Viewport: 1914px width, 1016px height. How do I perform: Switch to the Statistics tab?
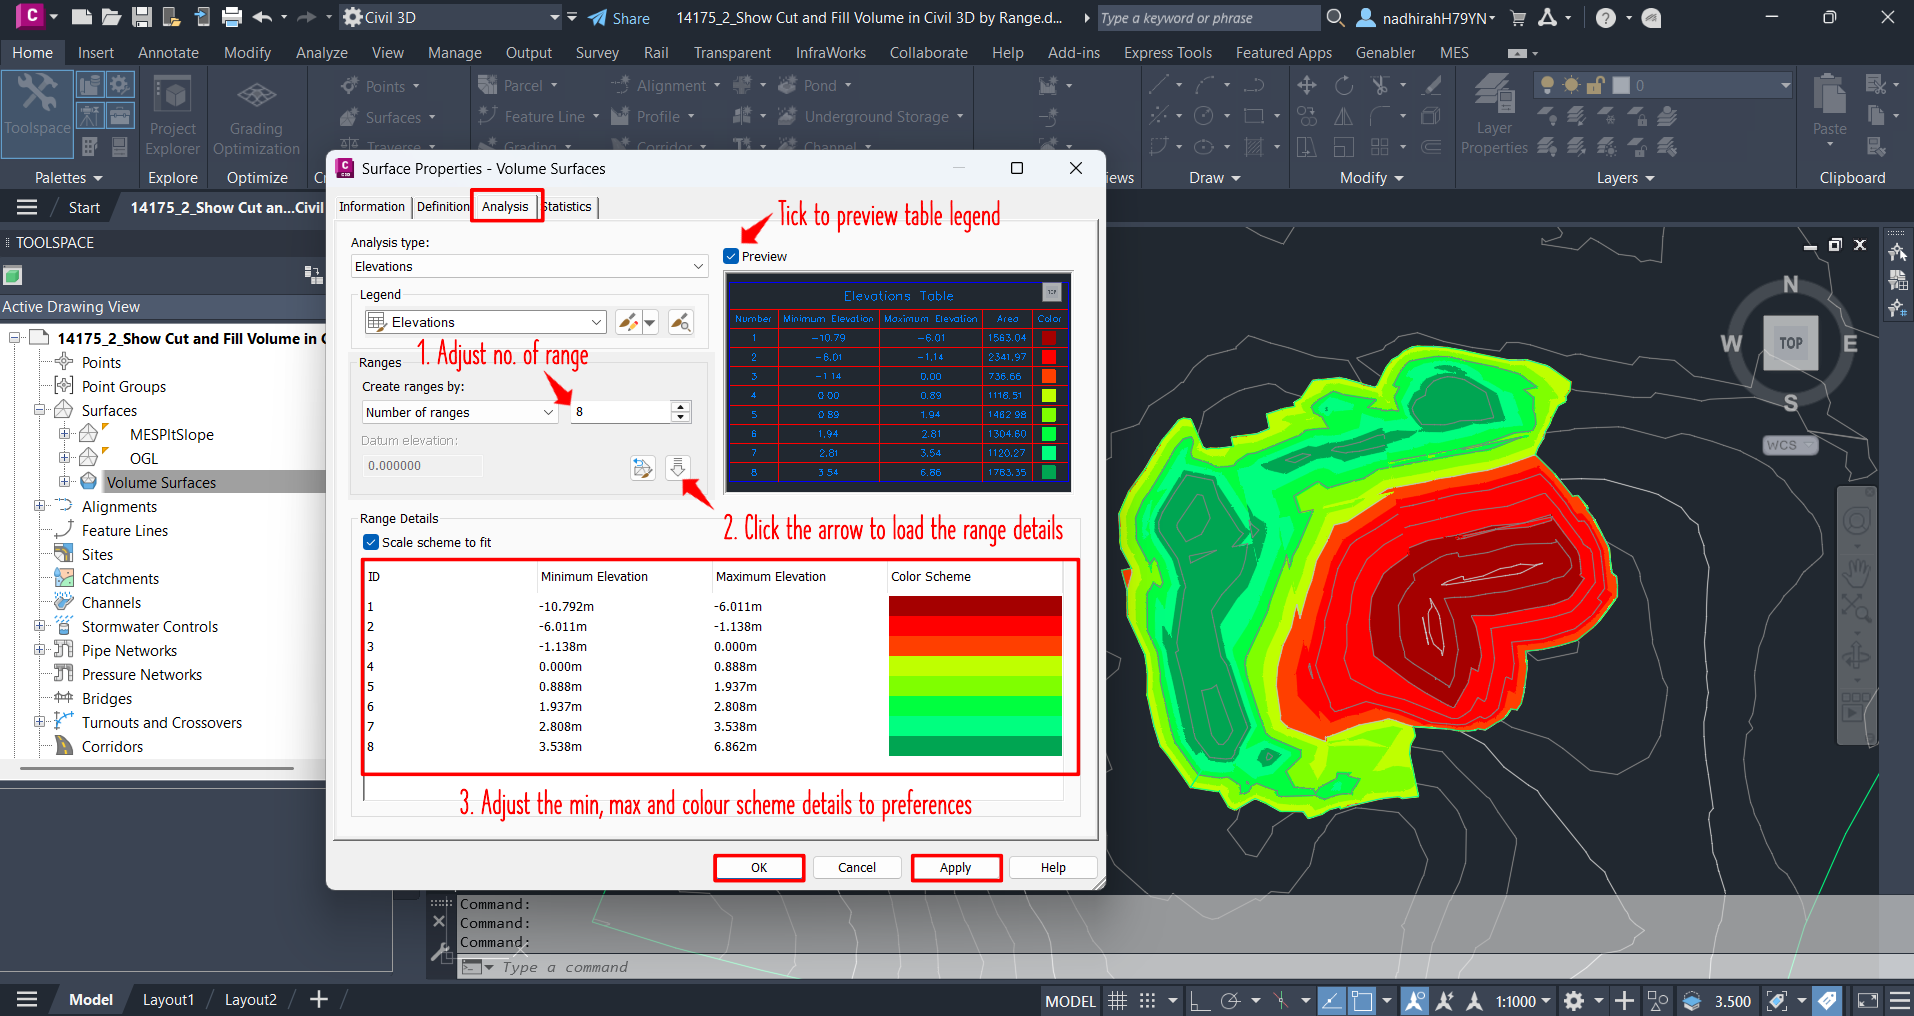pos(569,206)
